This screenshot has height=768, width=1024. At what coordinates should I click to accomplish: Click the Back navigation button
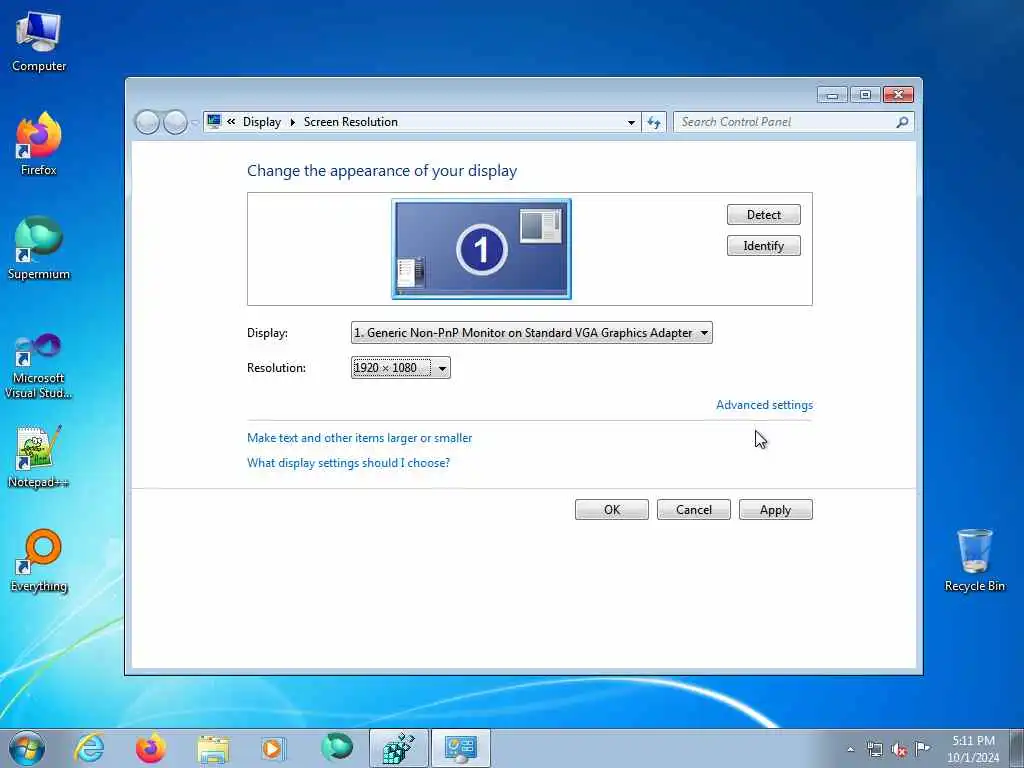tap(147, 122)
